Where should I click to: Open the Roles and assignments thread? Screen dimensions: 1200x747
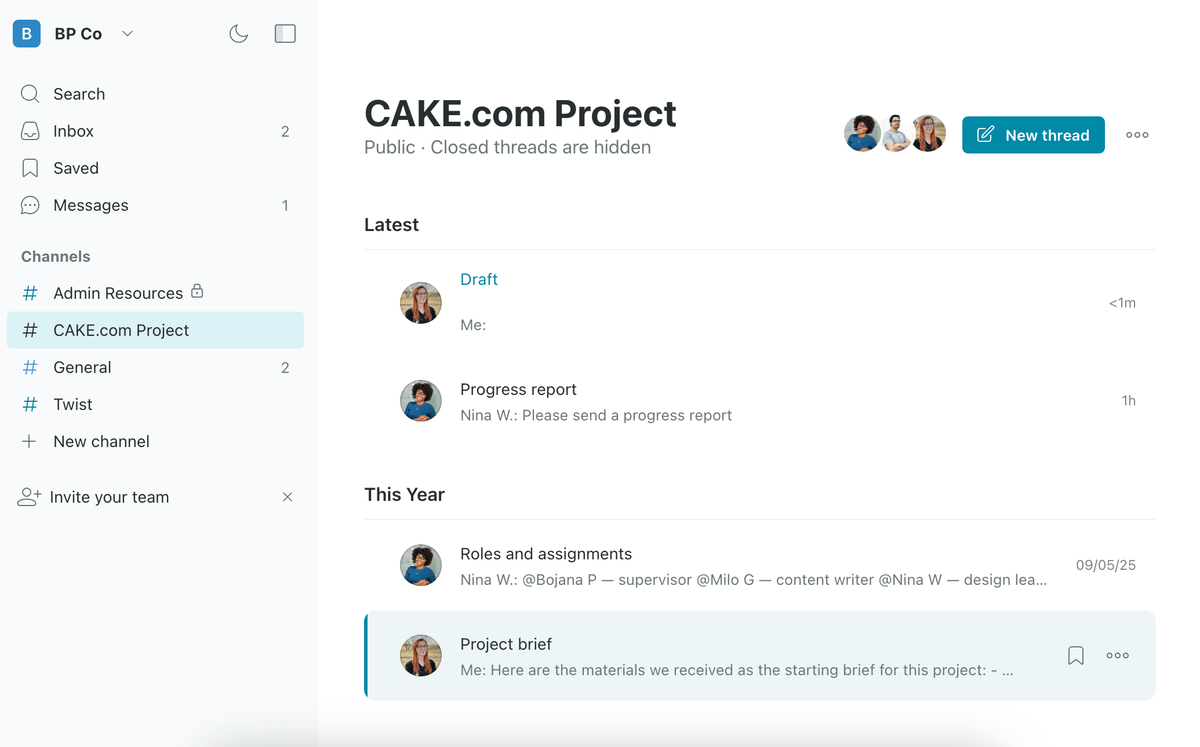[546, 554]
